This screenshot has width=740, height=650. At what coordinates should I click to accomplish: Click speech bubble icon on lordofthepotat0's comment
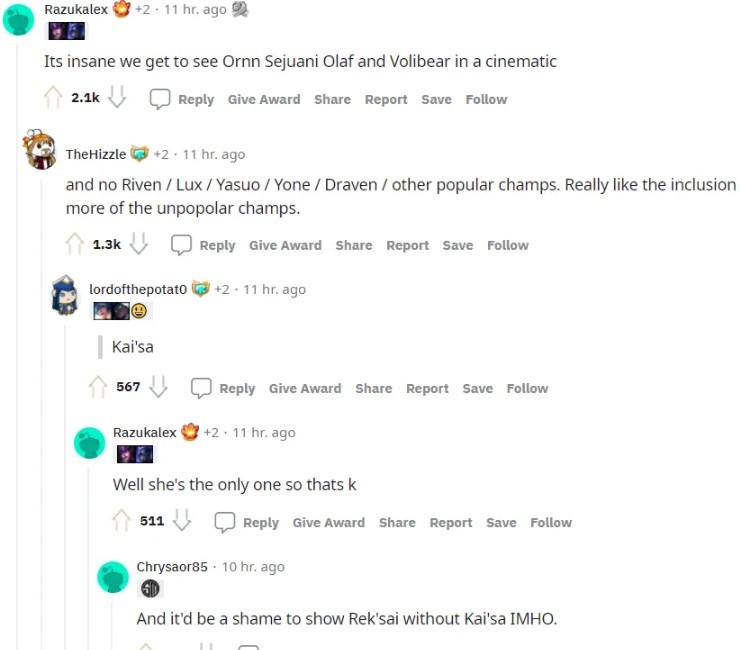click(201, 388)
